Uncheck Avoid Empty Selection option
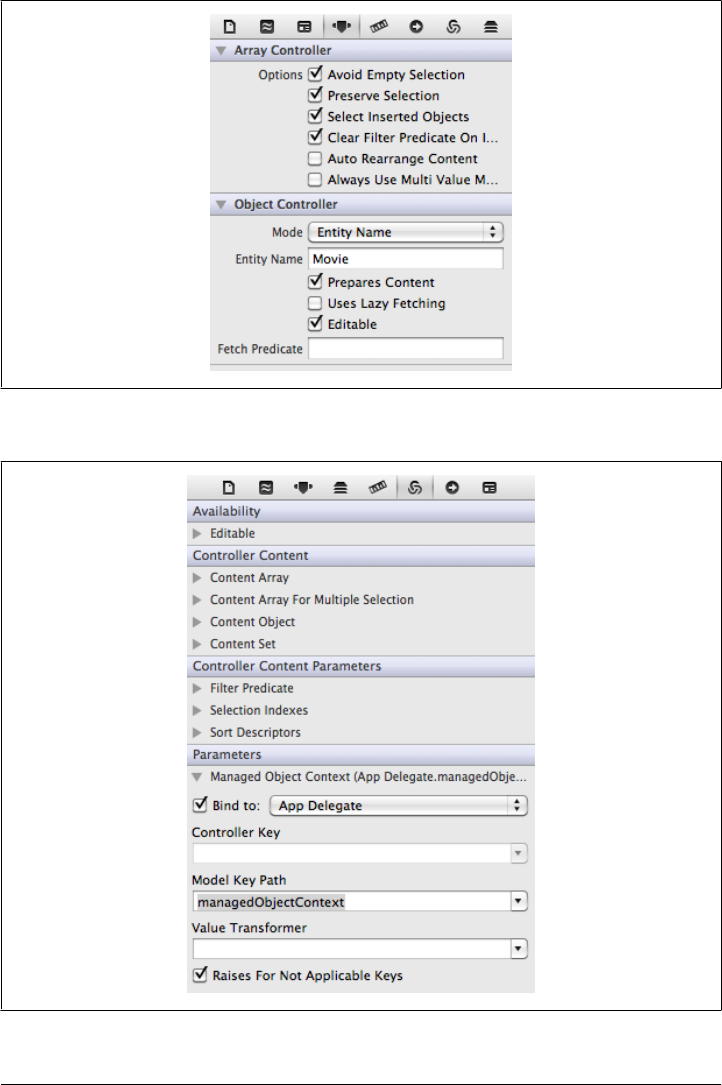This screenshot has width=722, height=1085. 315,73
